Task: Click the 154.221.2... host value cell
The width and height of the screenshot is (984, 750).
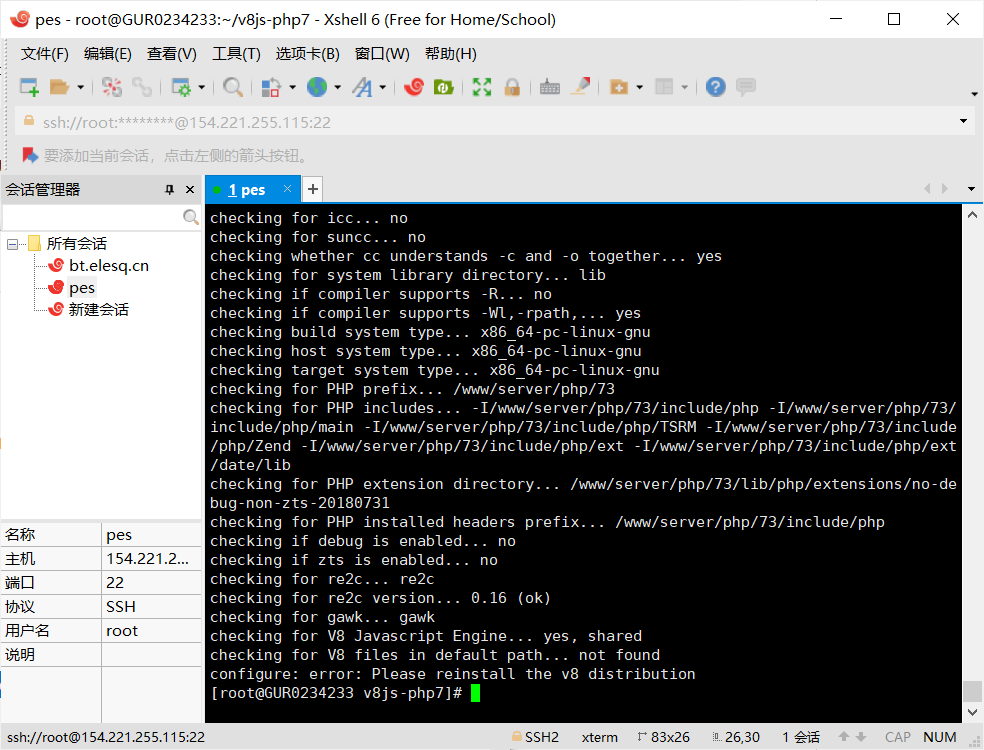Action: 151,559
